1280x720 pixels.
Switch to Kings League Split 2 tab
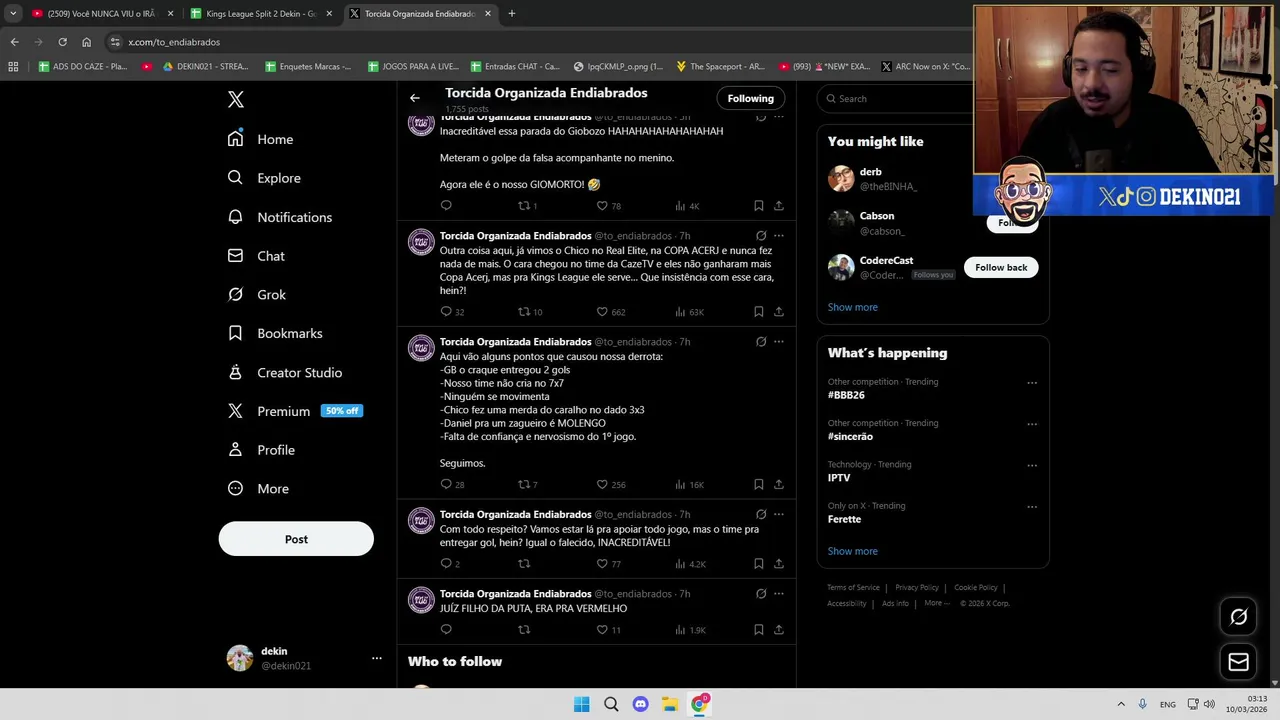[260, 14]
